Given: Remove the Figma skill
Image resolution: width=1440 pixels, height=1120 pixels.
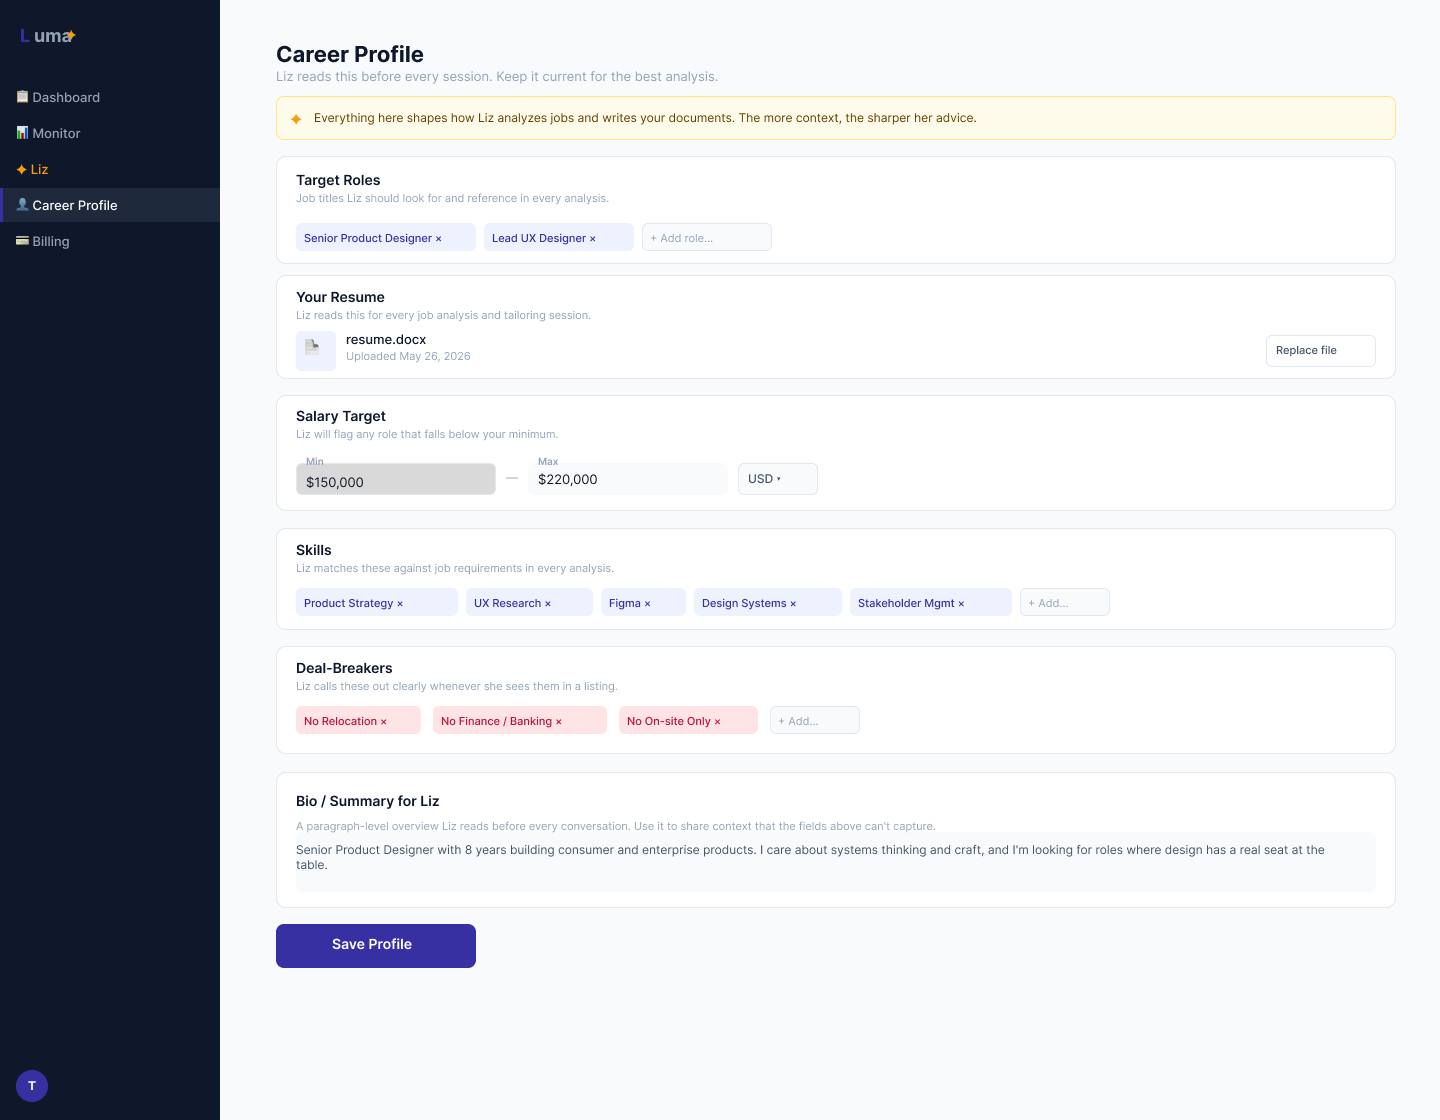Looking at the screenshot, I should (x=647, y=604).
